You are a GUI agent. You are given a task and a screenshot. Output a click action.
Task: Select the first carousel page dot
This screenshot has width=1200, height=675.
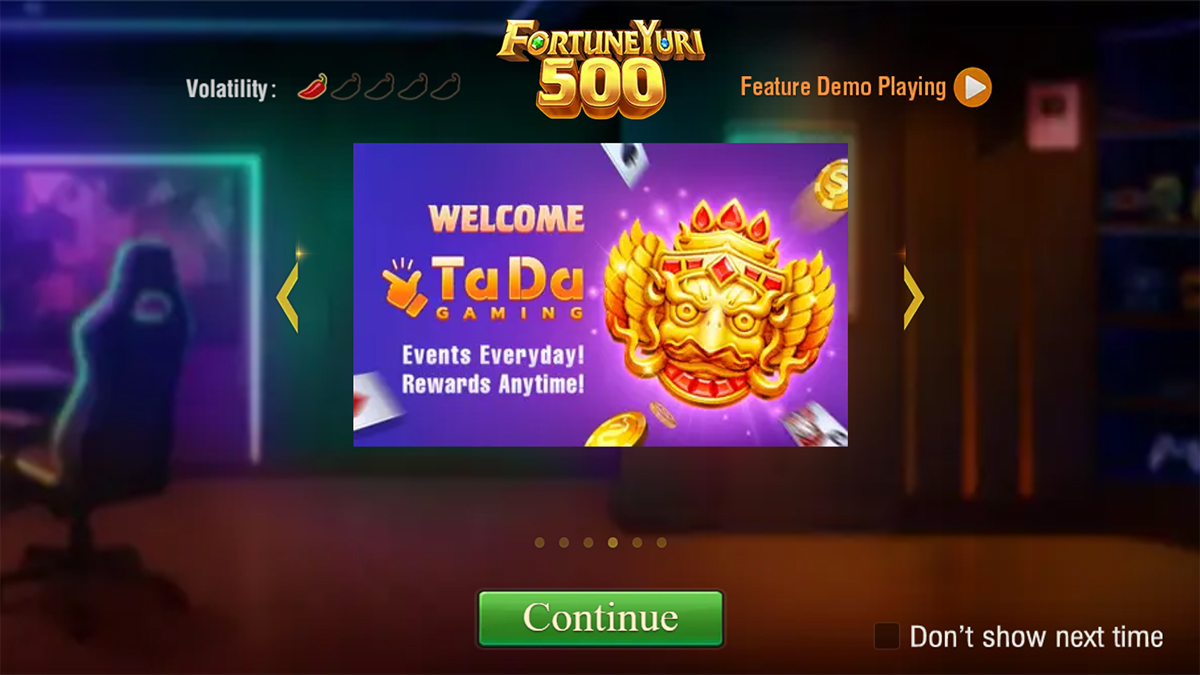[x=540, y=543]
